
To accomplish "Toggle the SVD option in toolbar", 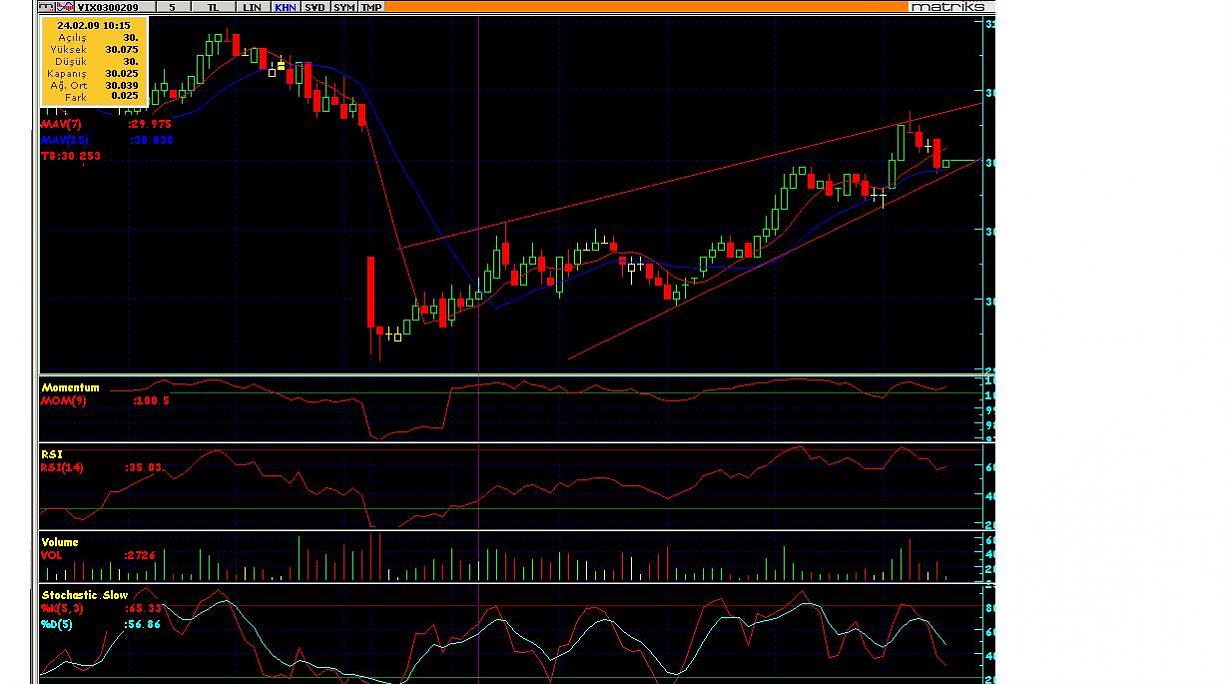I will click(315, 6).
